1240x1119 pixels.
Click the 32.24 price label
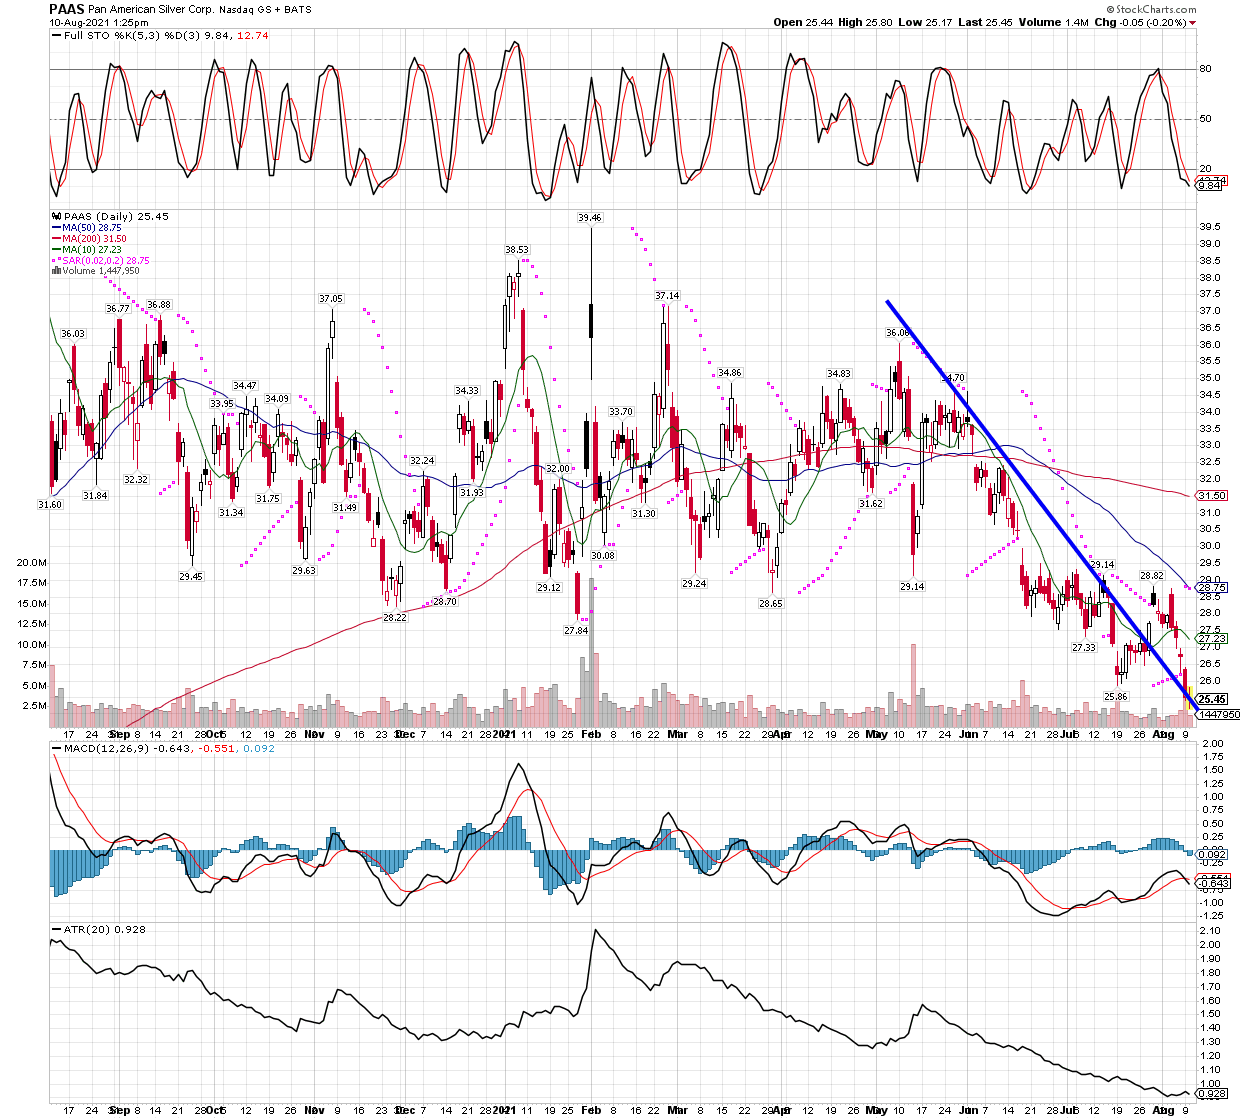[x=422, y=461]
